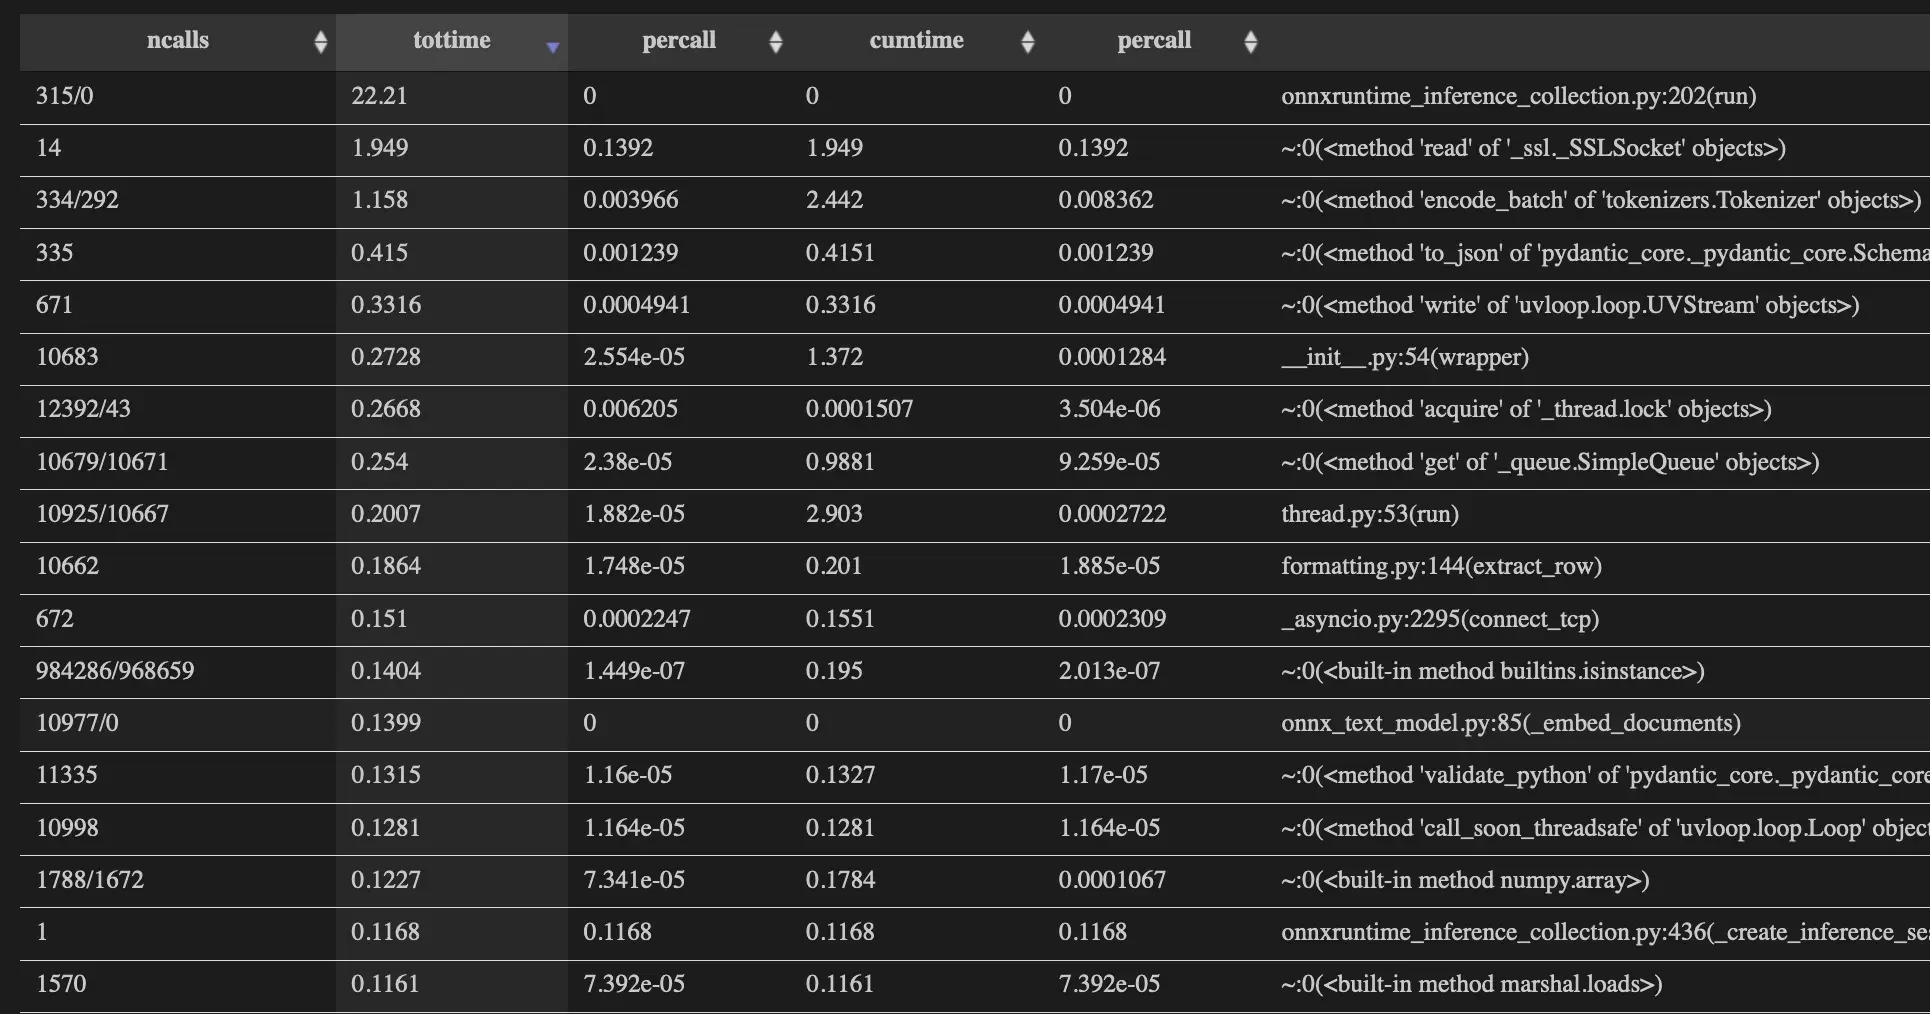This screenshot has height=1014, width=1930.
Task: Click the active sort indicator on tottime
Action: tap(552, 47)
